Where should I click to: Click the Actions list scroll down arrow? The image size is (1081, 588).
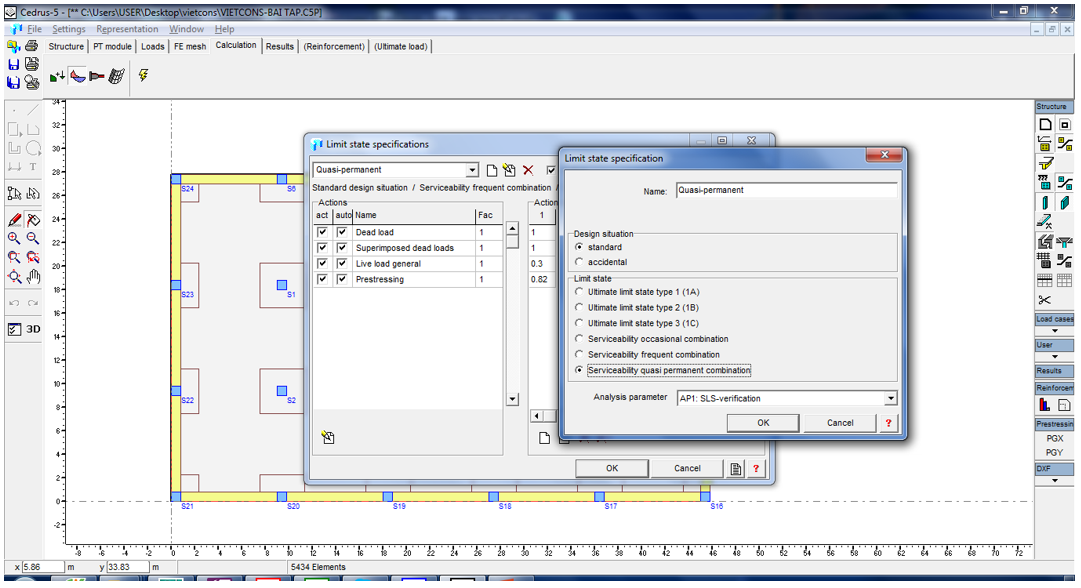click(512, 399)
